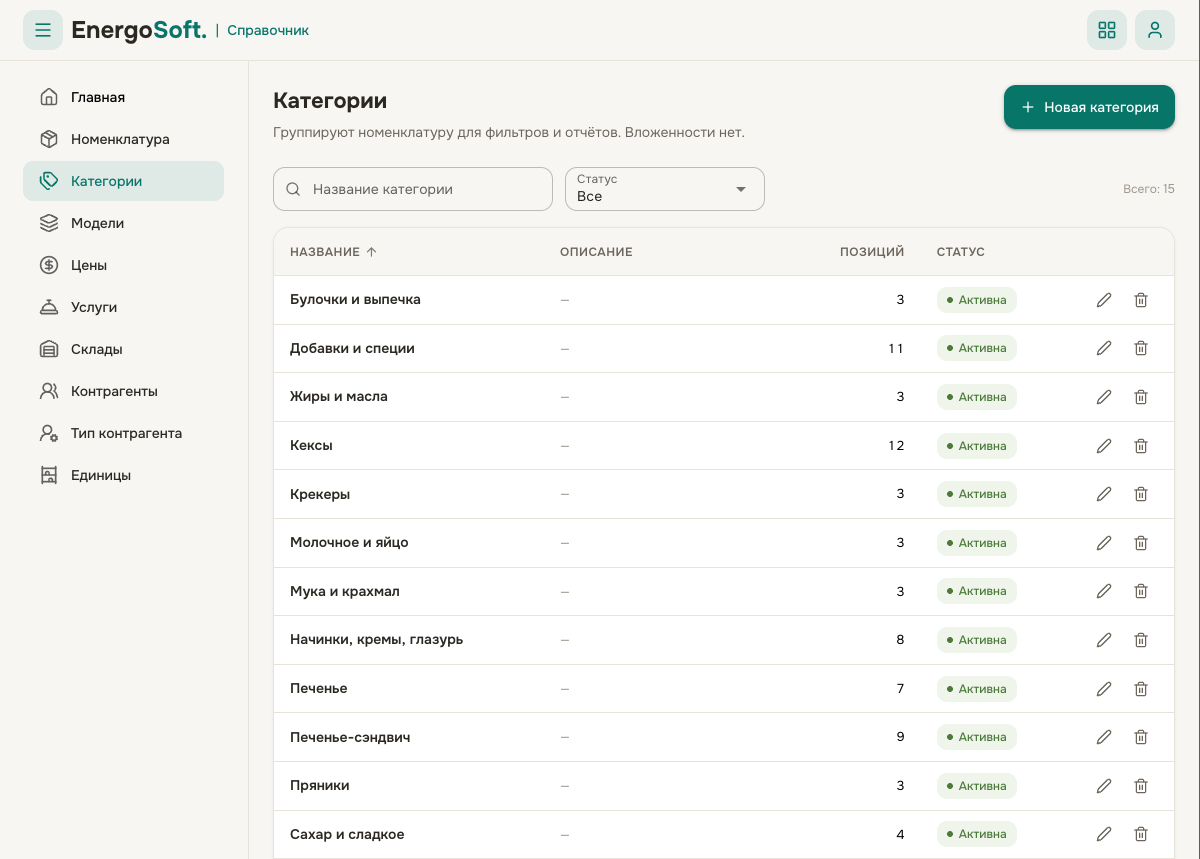Click pencil icon for Мука и крахмал
This screenshot has width=1200, height=859.
pyautogui.click(x=1104, y=591)
